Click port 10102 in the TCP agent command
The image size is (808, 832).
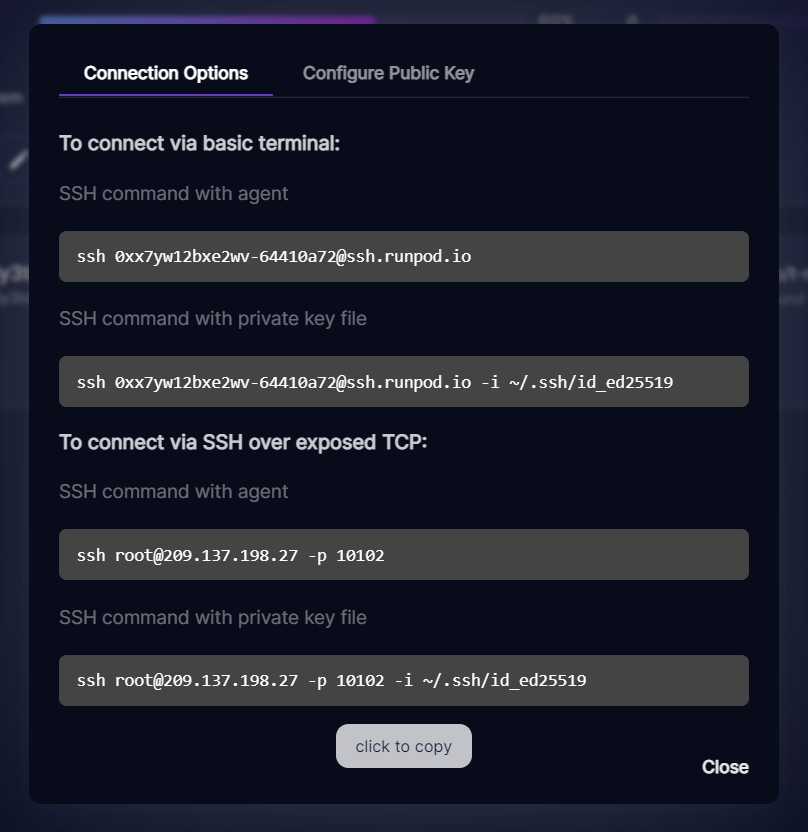pos(360,555)
